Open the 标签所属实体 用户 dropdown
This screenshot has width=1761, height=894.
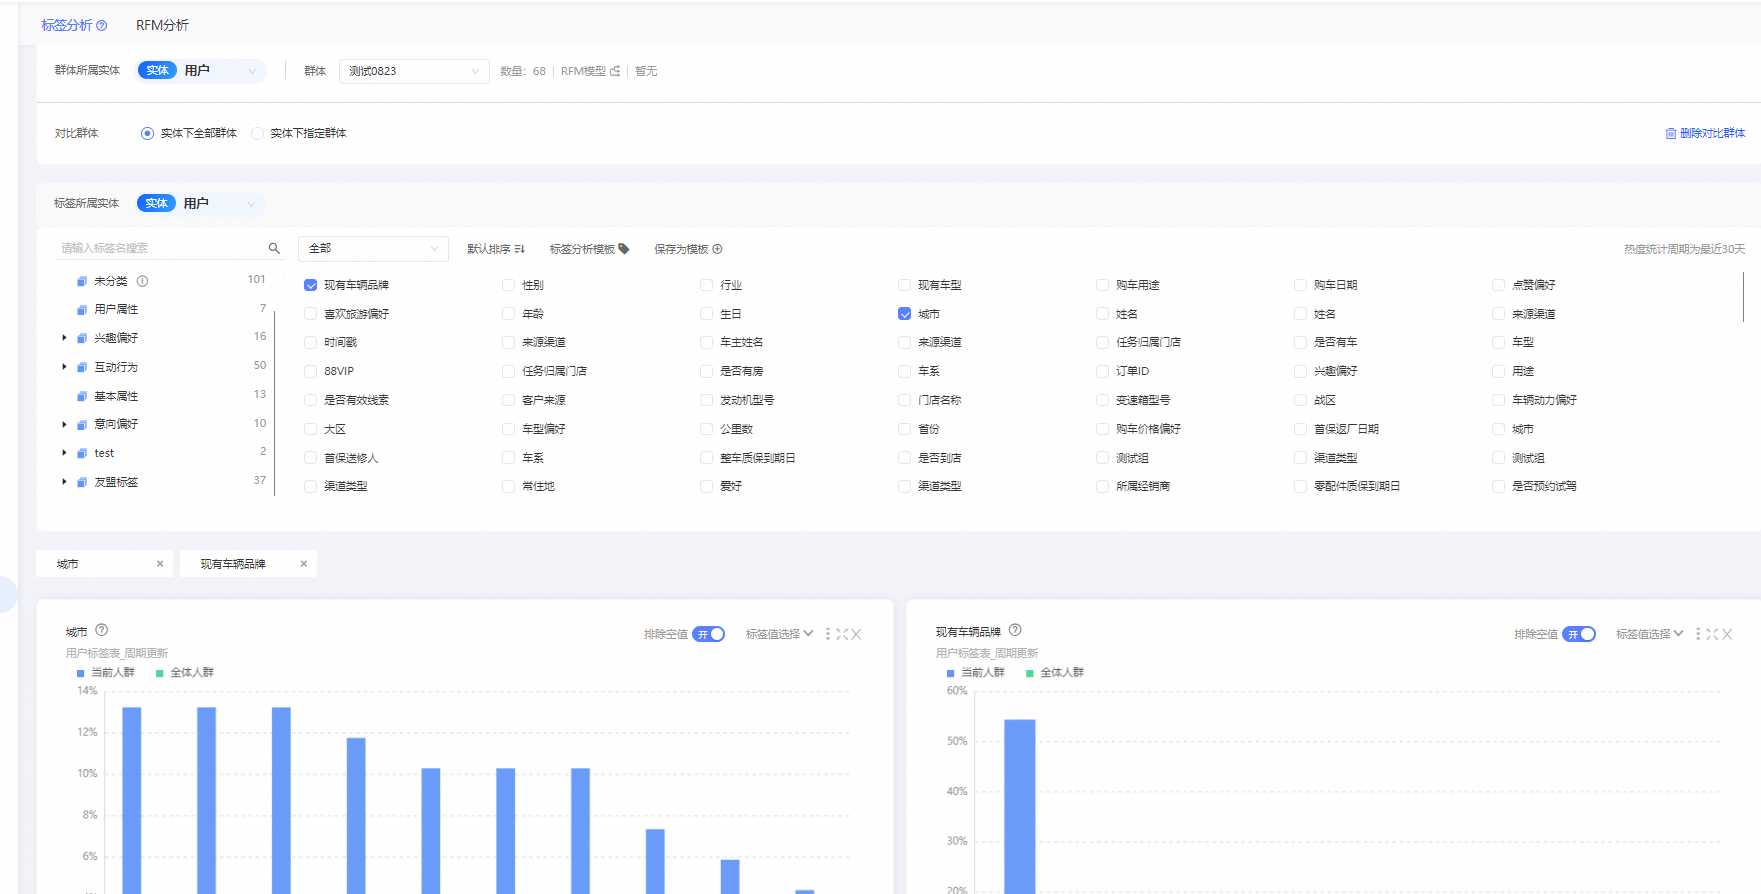(x=201, y=203)
